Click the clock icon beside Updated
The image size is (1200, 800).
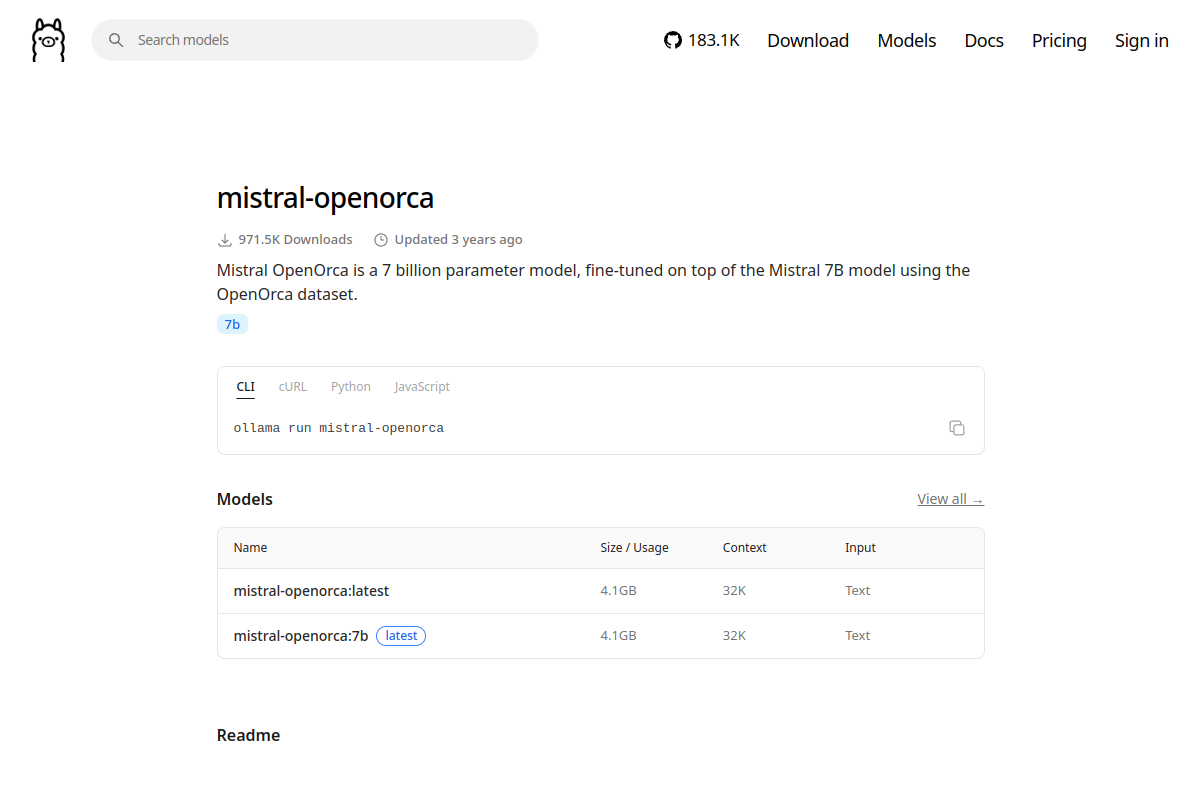380,240
